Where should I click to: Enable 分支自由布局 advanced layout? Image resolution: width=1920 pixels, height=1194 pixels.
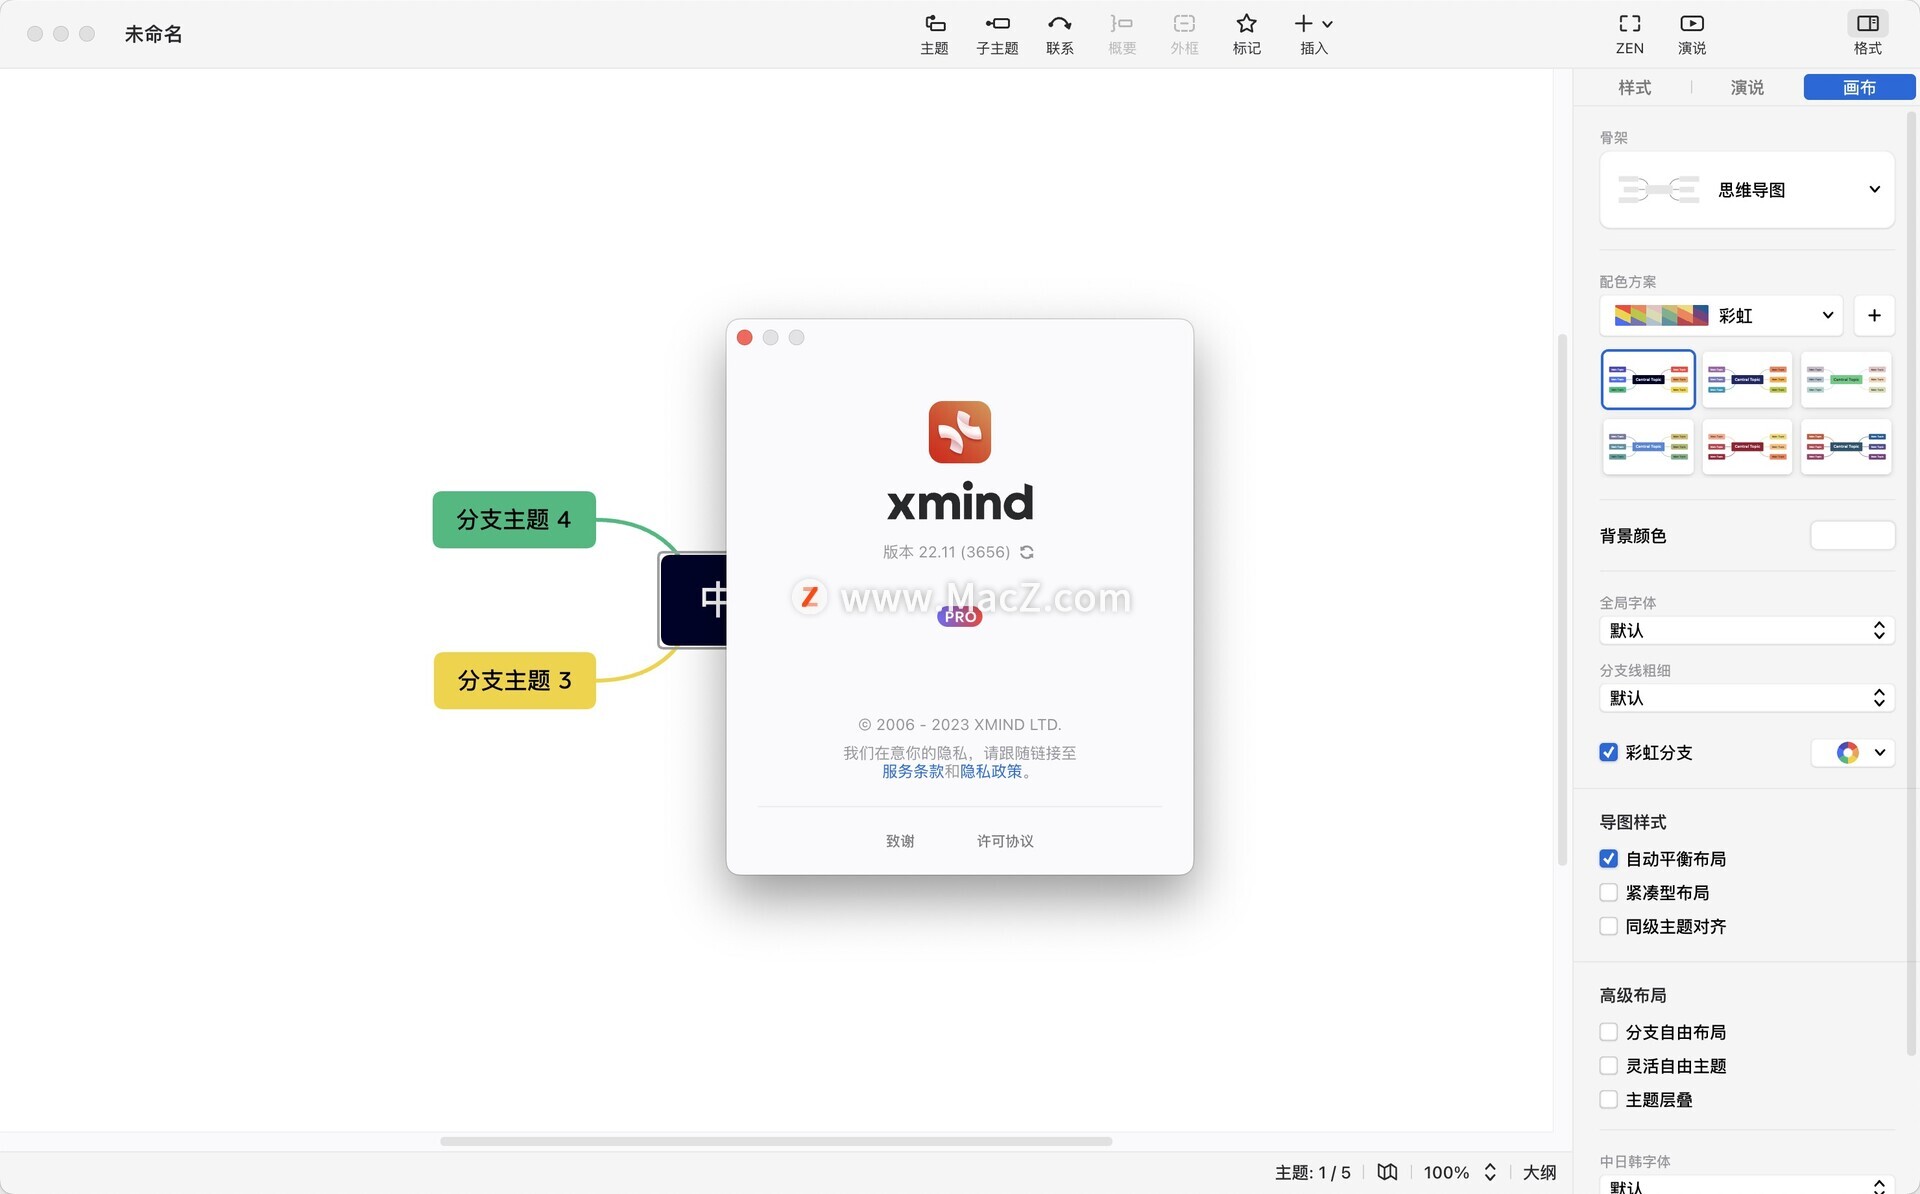(1608, 1031)
